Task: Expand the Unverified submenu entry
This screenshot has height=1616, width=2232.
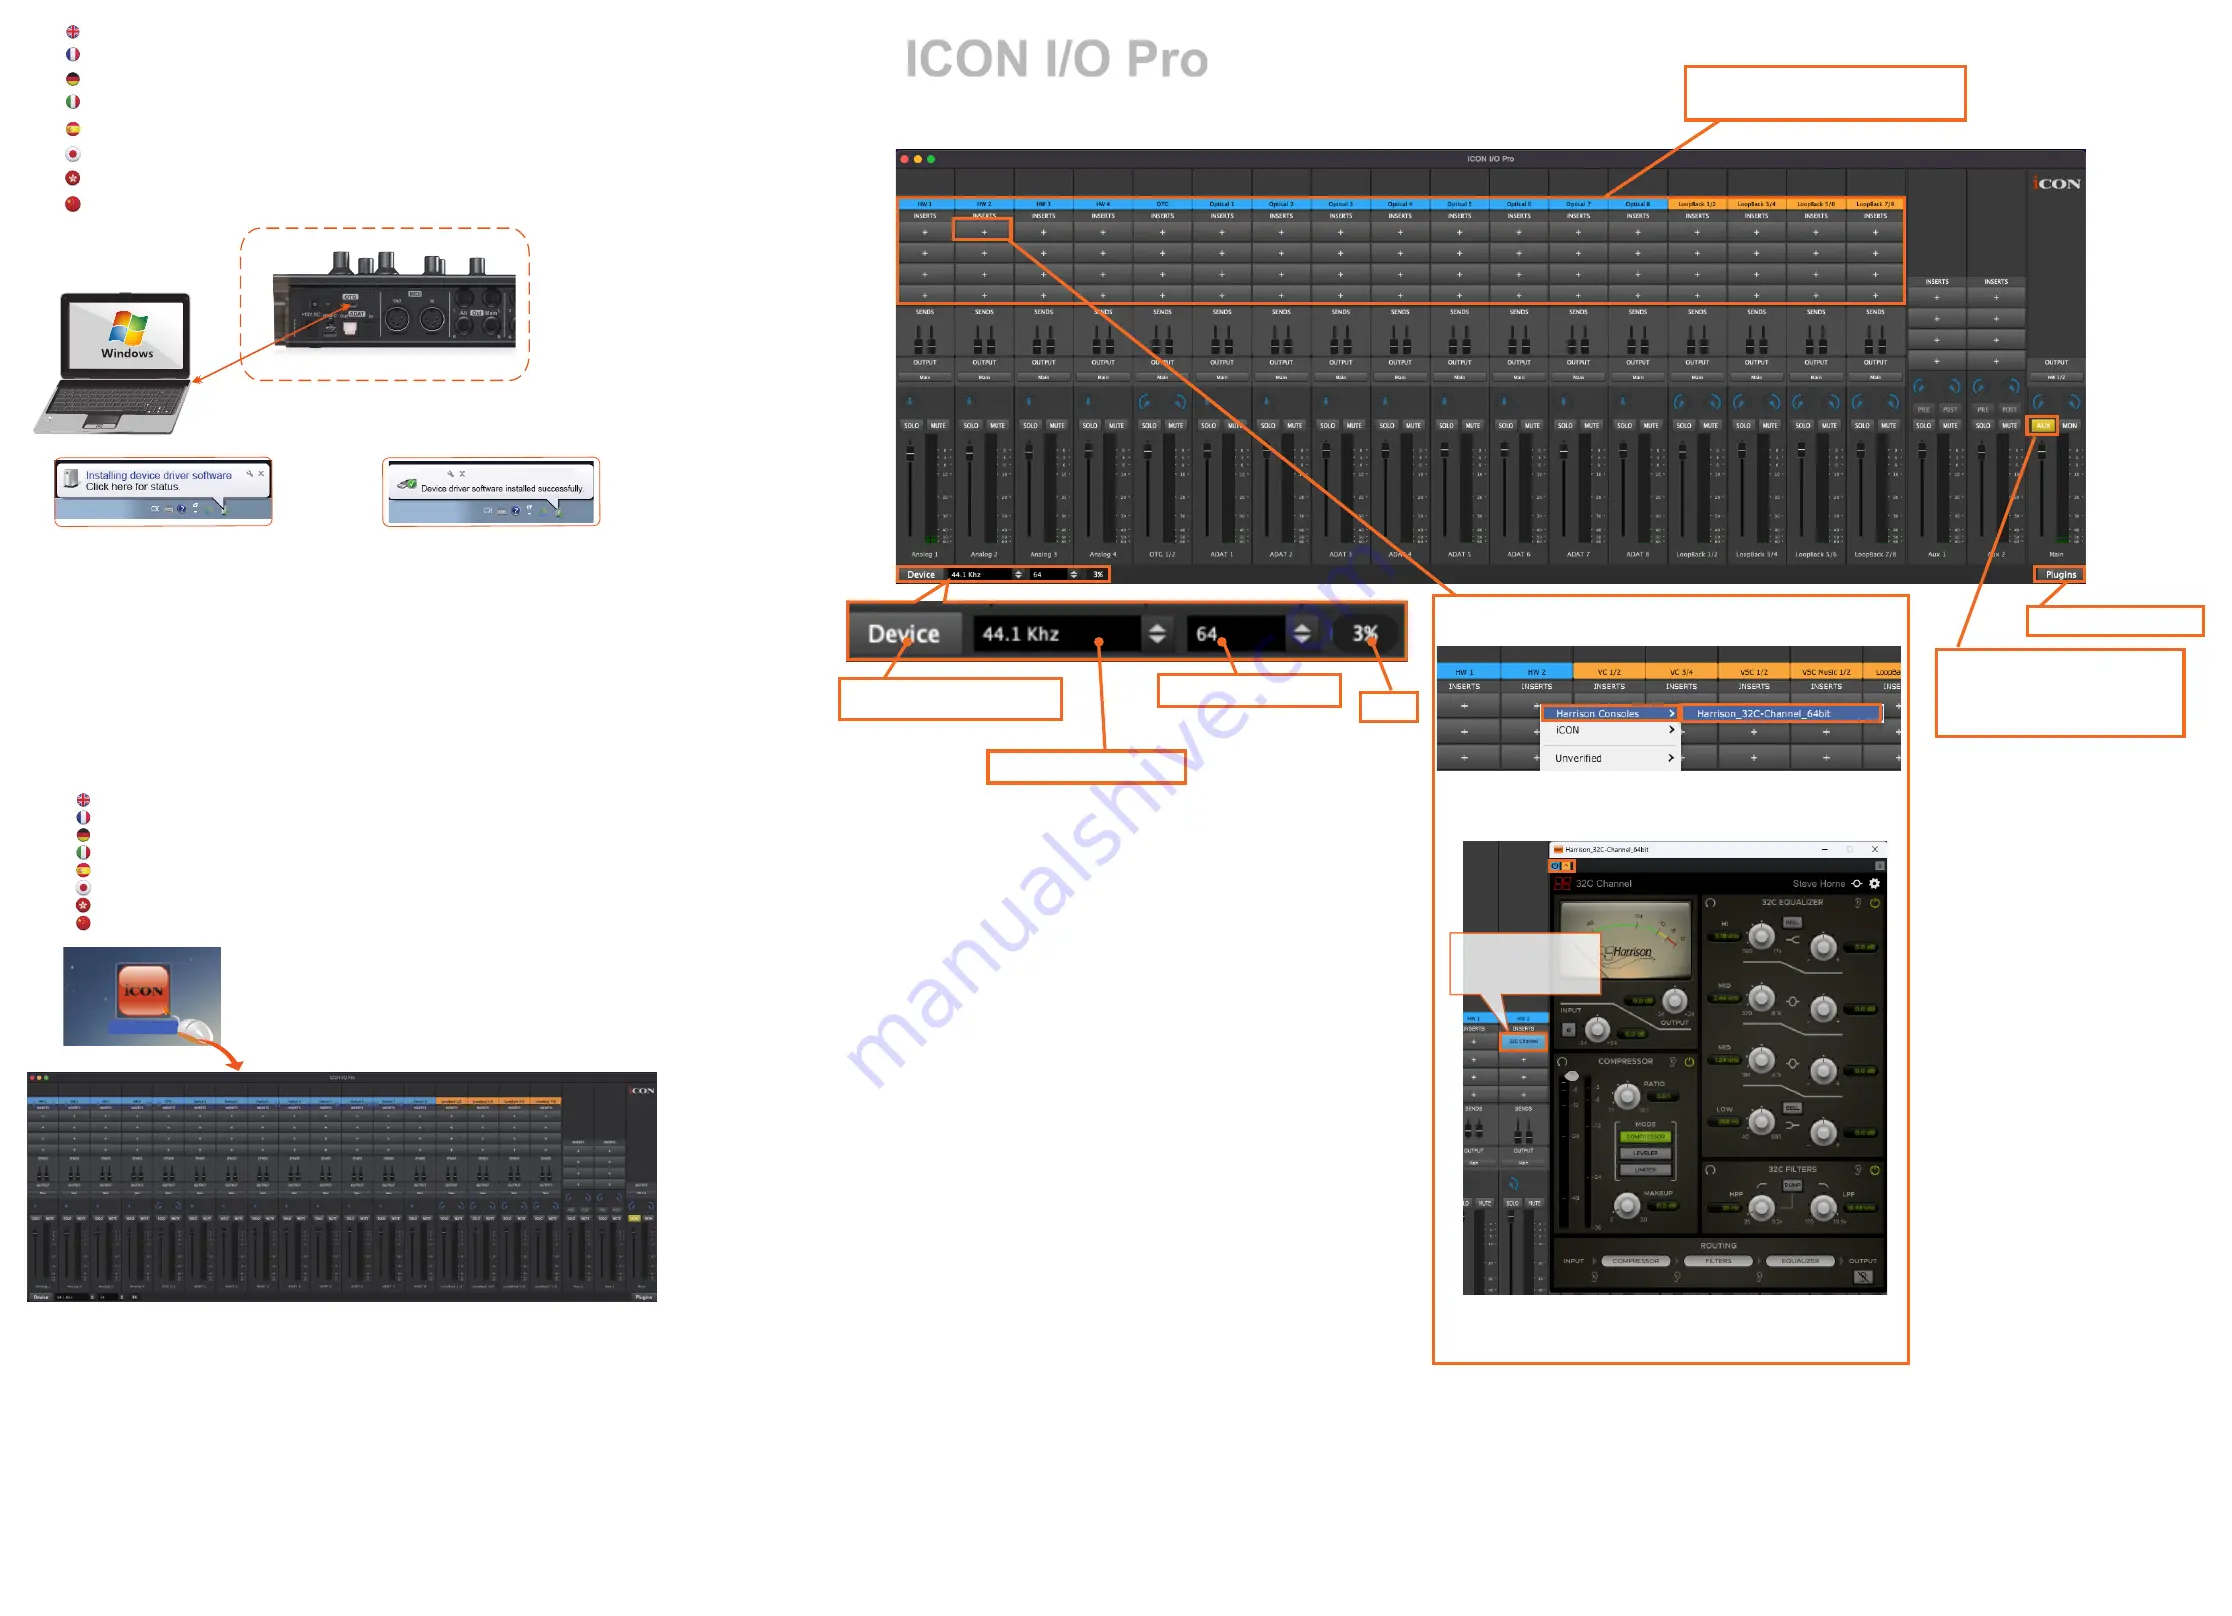Action: tap(1610, 758)
